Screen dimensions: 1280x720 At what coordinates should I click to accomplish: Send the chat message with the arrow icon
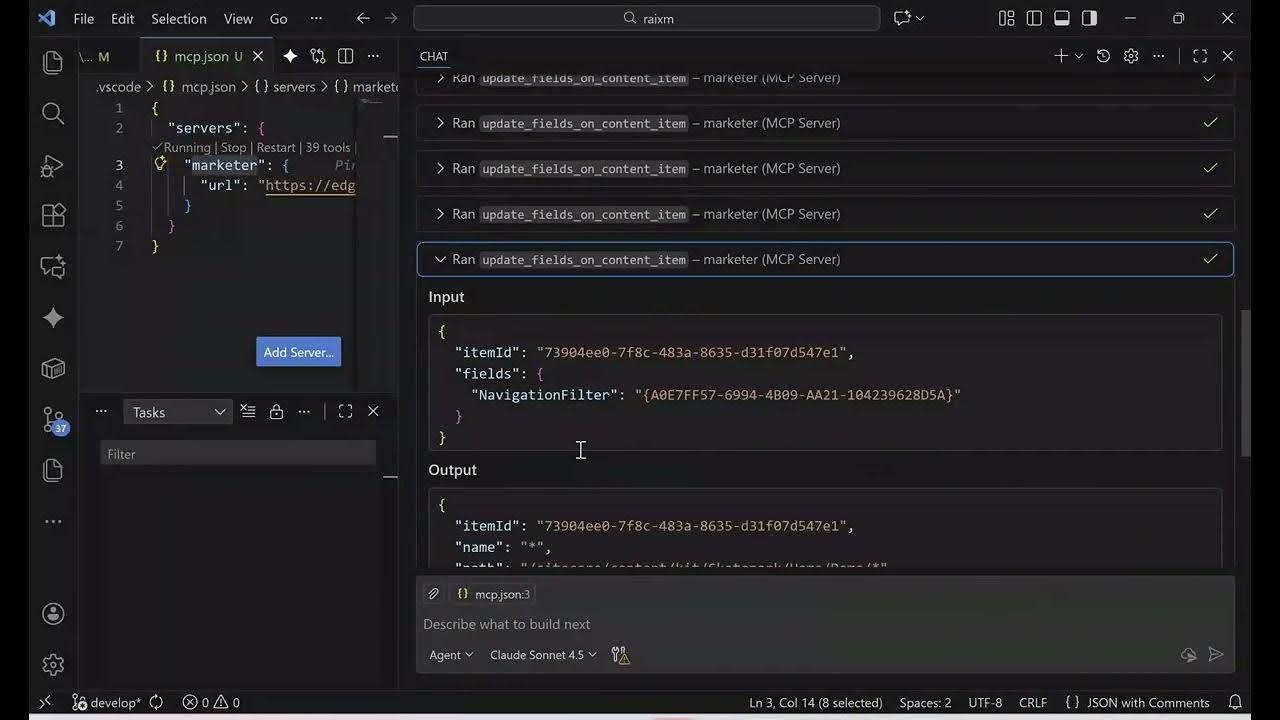point(1216,655)
